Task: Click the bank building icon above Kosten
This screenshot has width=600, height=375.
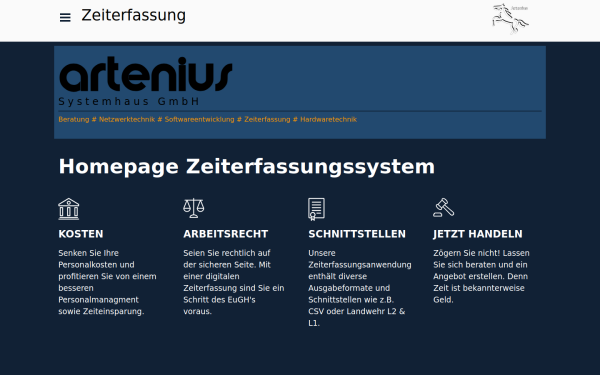Action: pyautogui.click(x=69, y=209)
